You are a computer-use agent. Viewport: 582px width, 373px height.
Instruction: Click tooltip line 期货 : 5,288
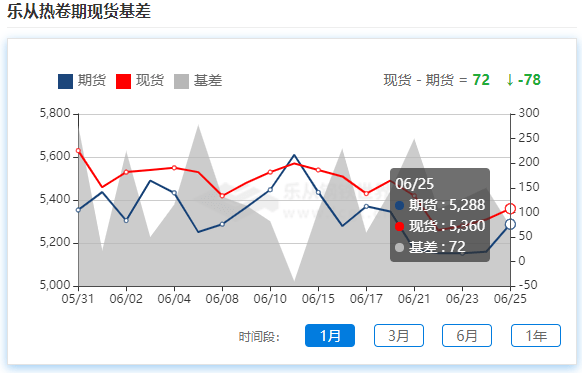coord(440,205)
